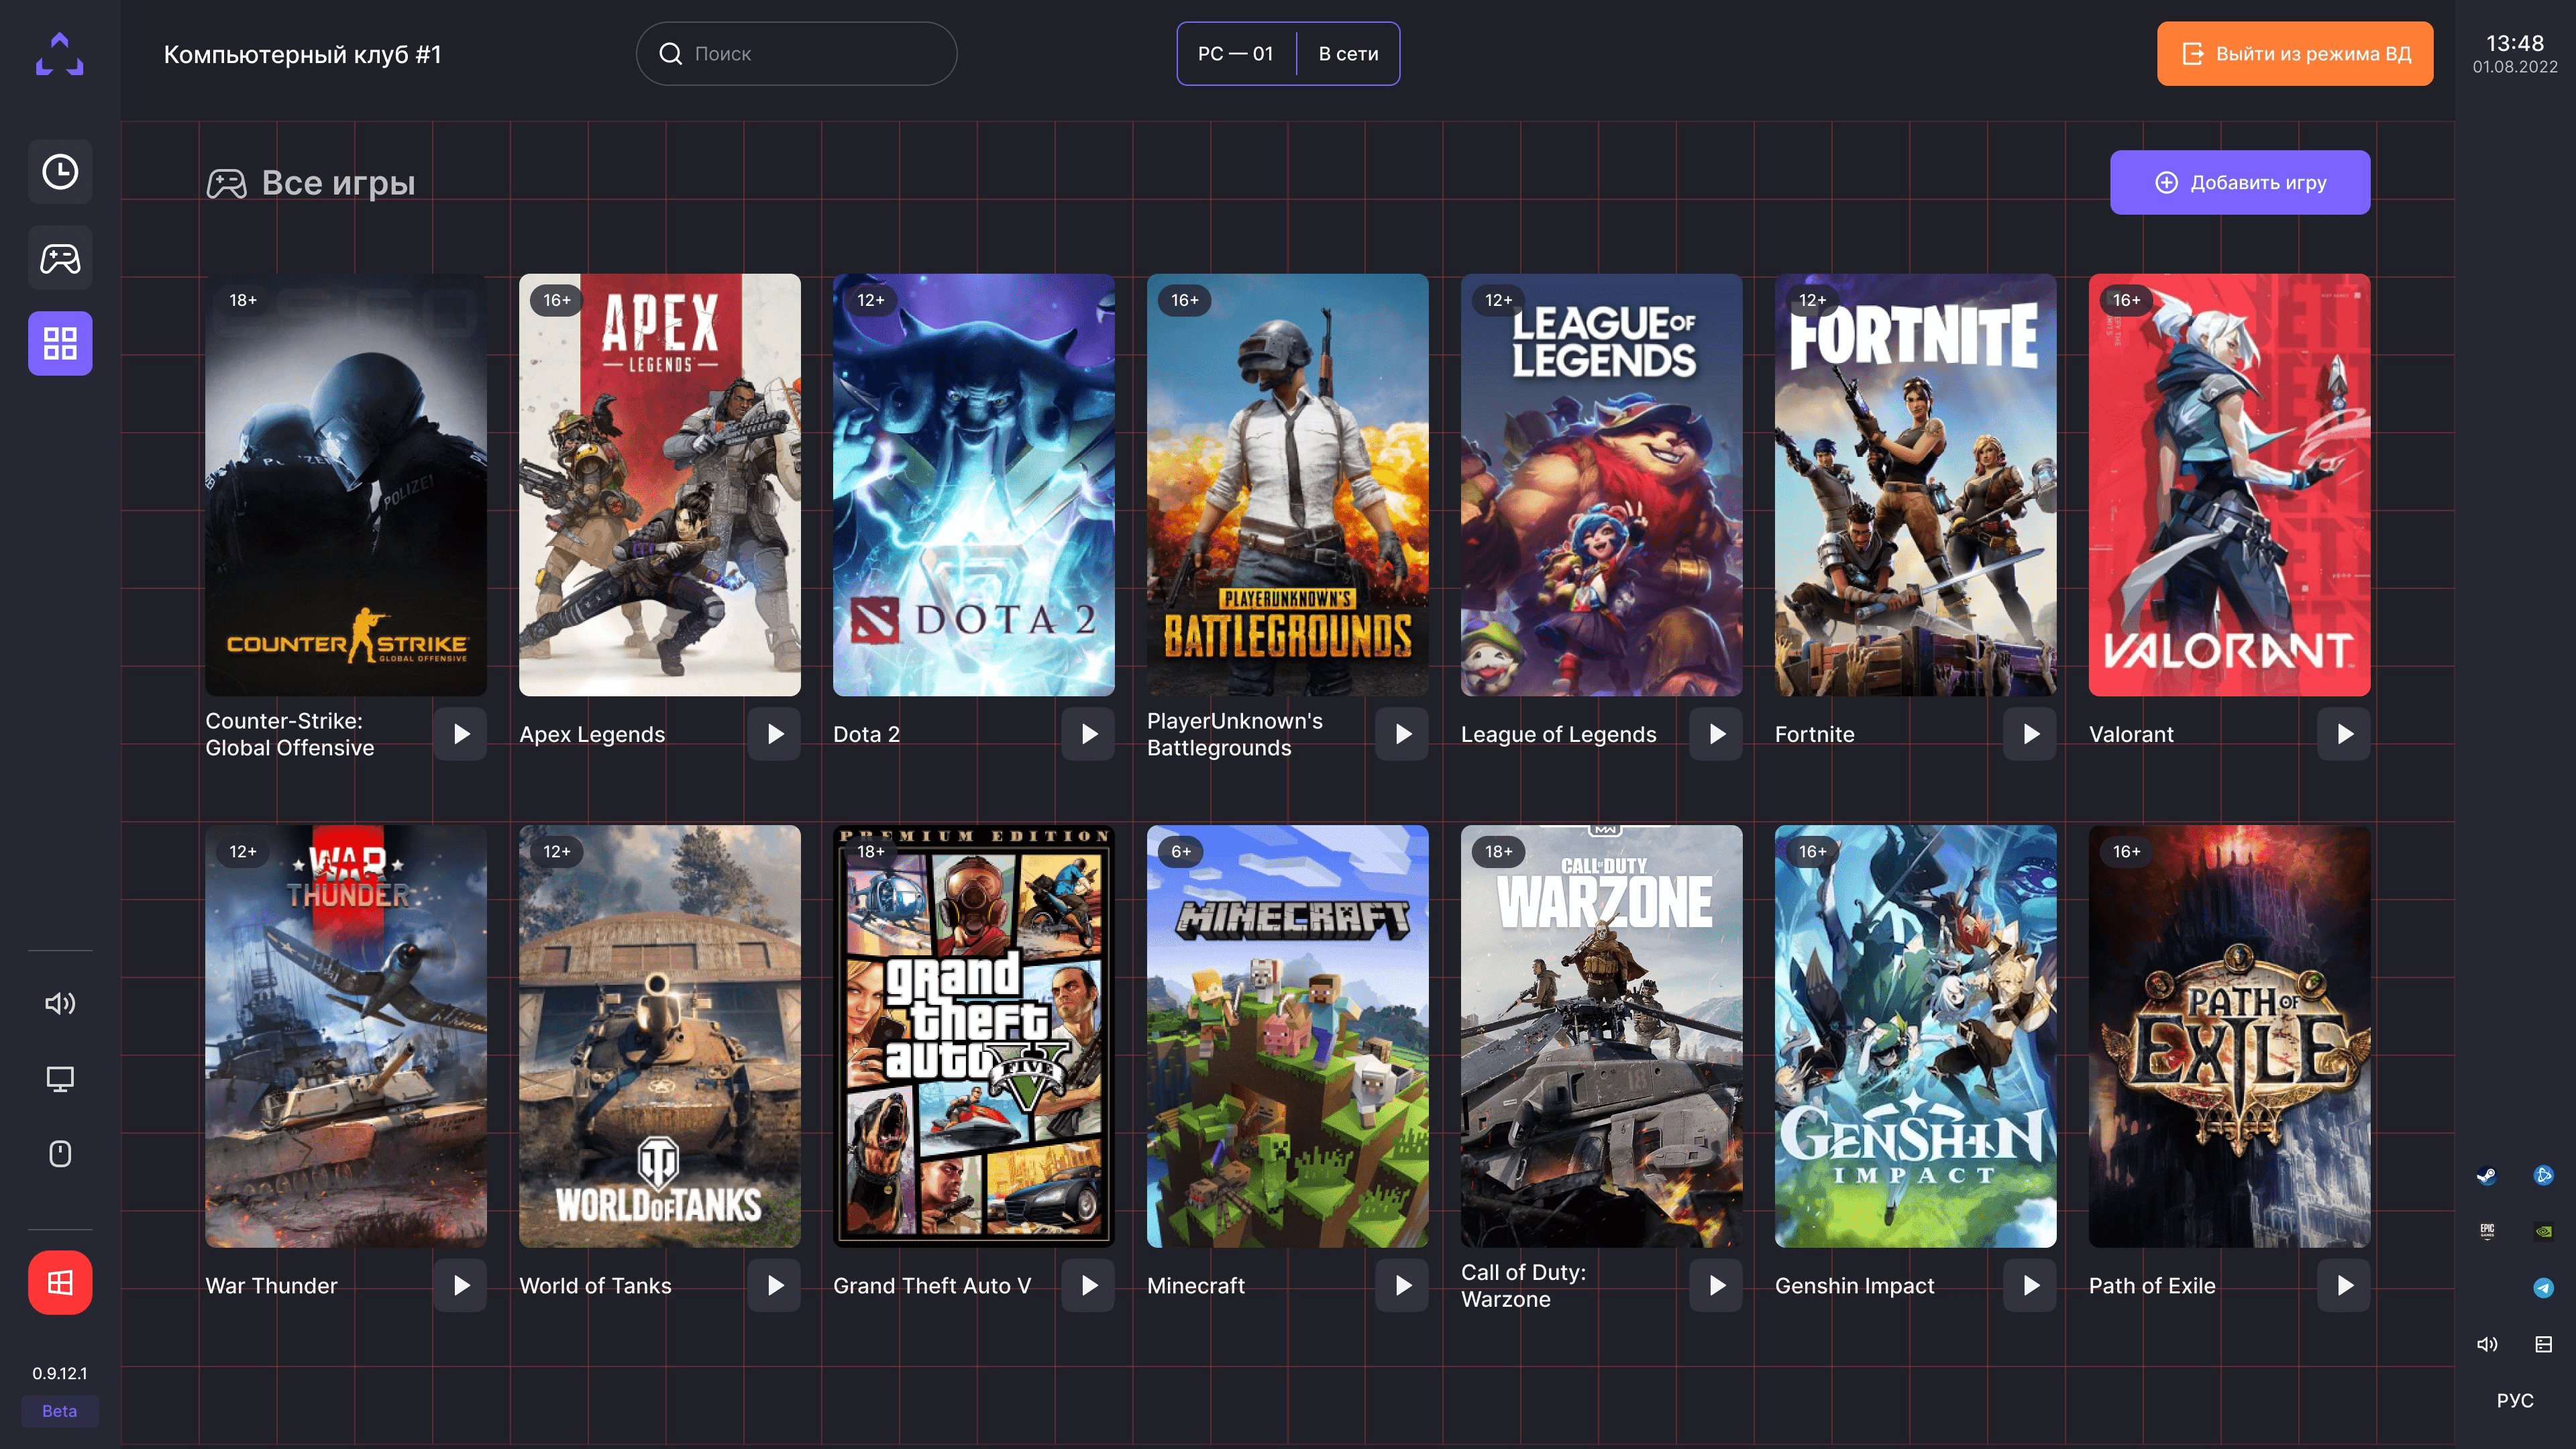Screen dimensions: 2576x1449
Task: Select the World of Tanks cover
Action: pyautogui.click(x=660, y=1036)
